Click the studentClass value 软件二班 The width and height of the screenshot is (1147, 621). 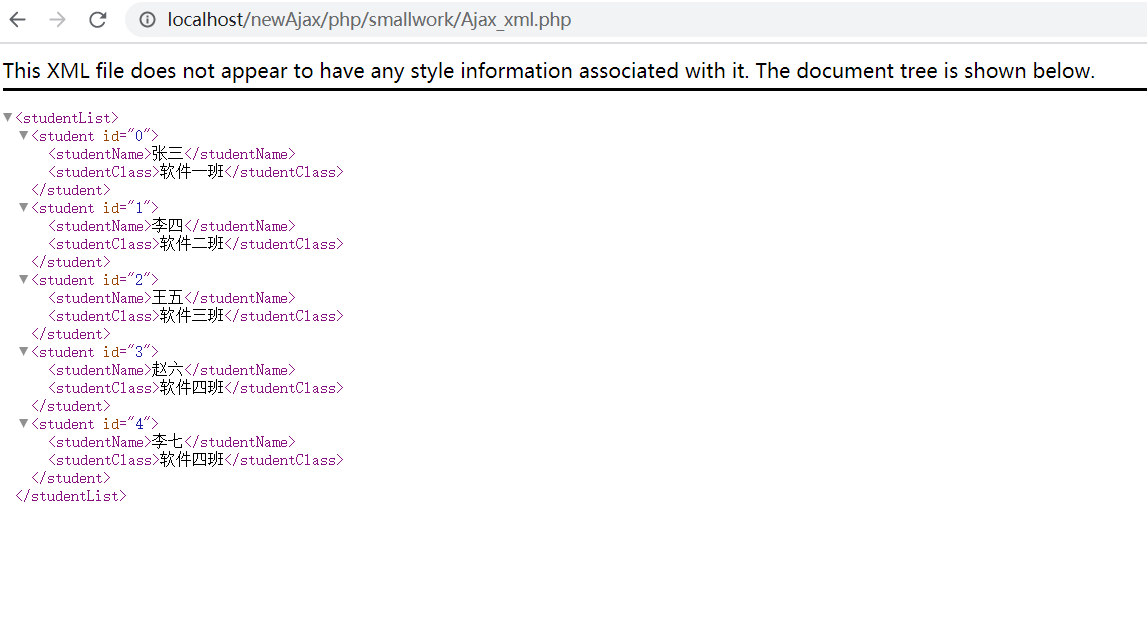pyautogui.click(x=192, y=244)
